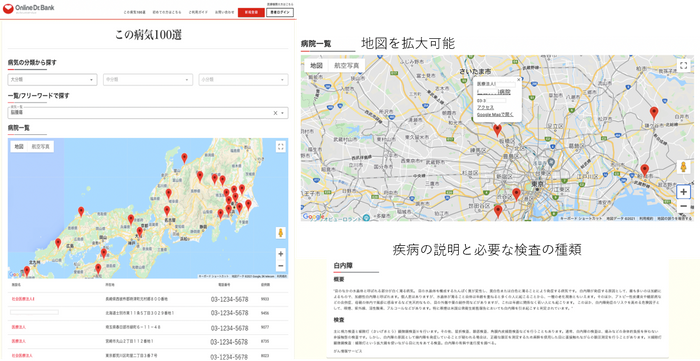This screenshot has width=700, height=361.
Task: Click the red 新規登録 button
Action: pos(251,12)
